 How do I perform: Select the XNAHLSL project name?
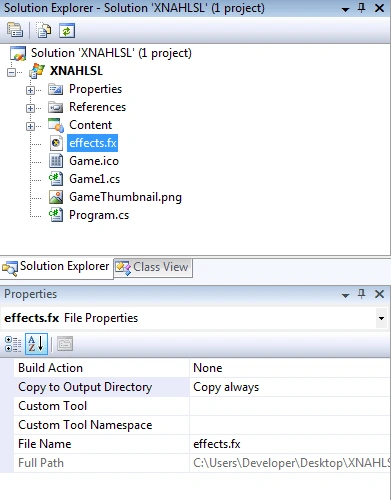76,71
